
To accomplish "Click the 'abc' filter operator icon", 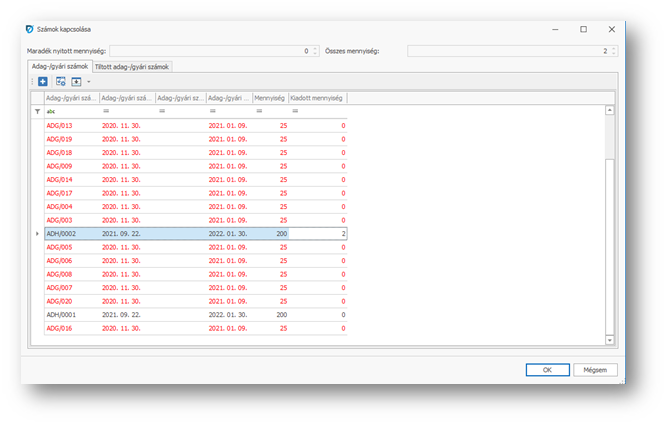I will [x=51, y=111].
